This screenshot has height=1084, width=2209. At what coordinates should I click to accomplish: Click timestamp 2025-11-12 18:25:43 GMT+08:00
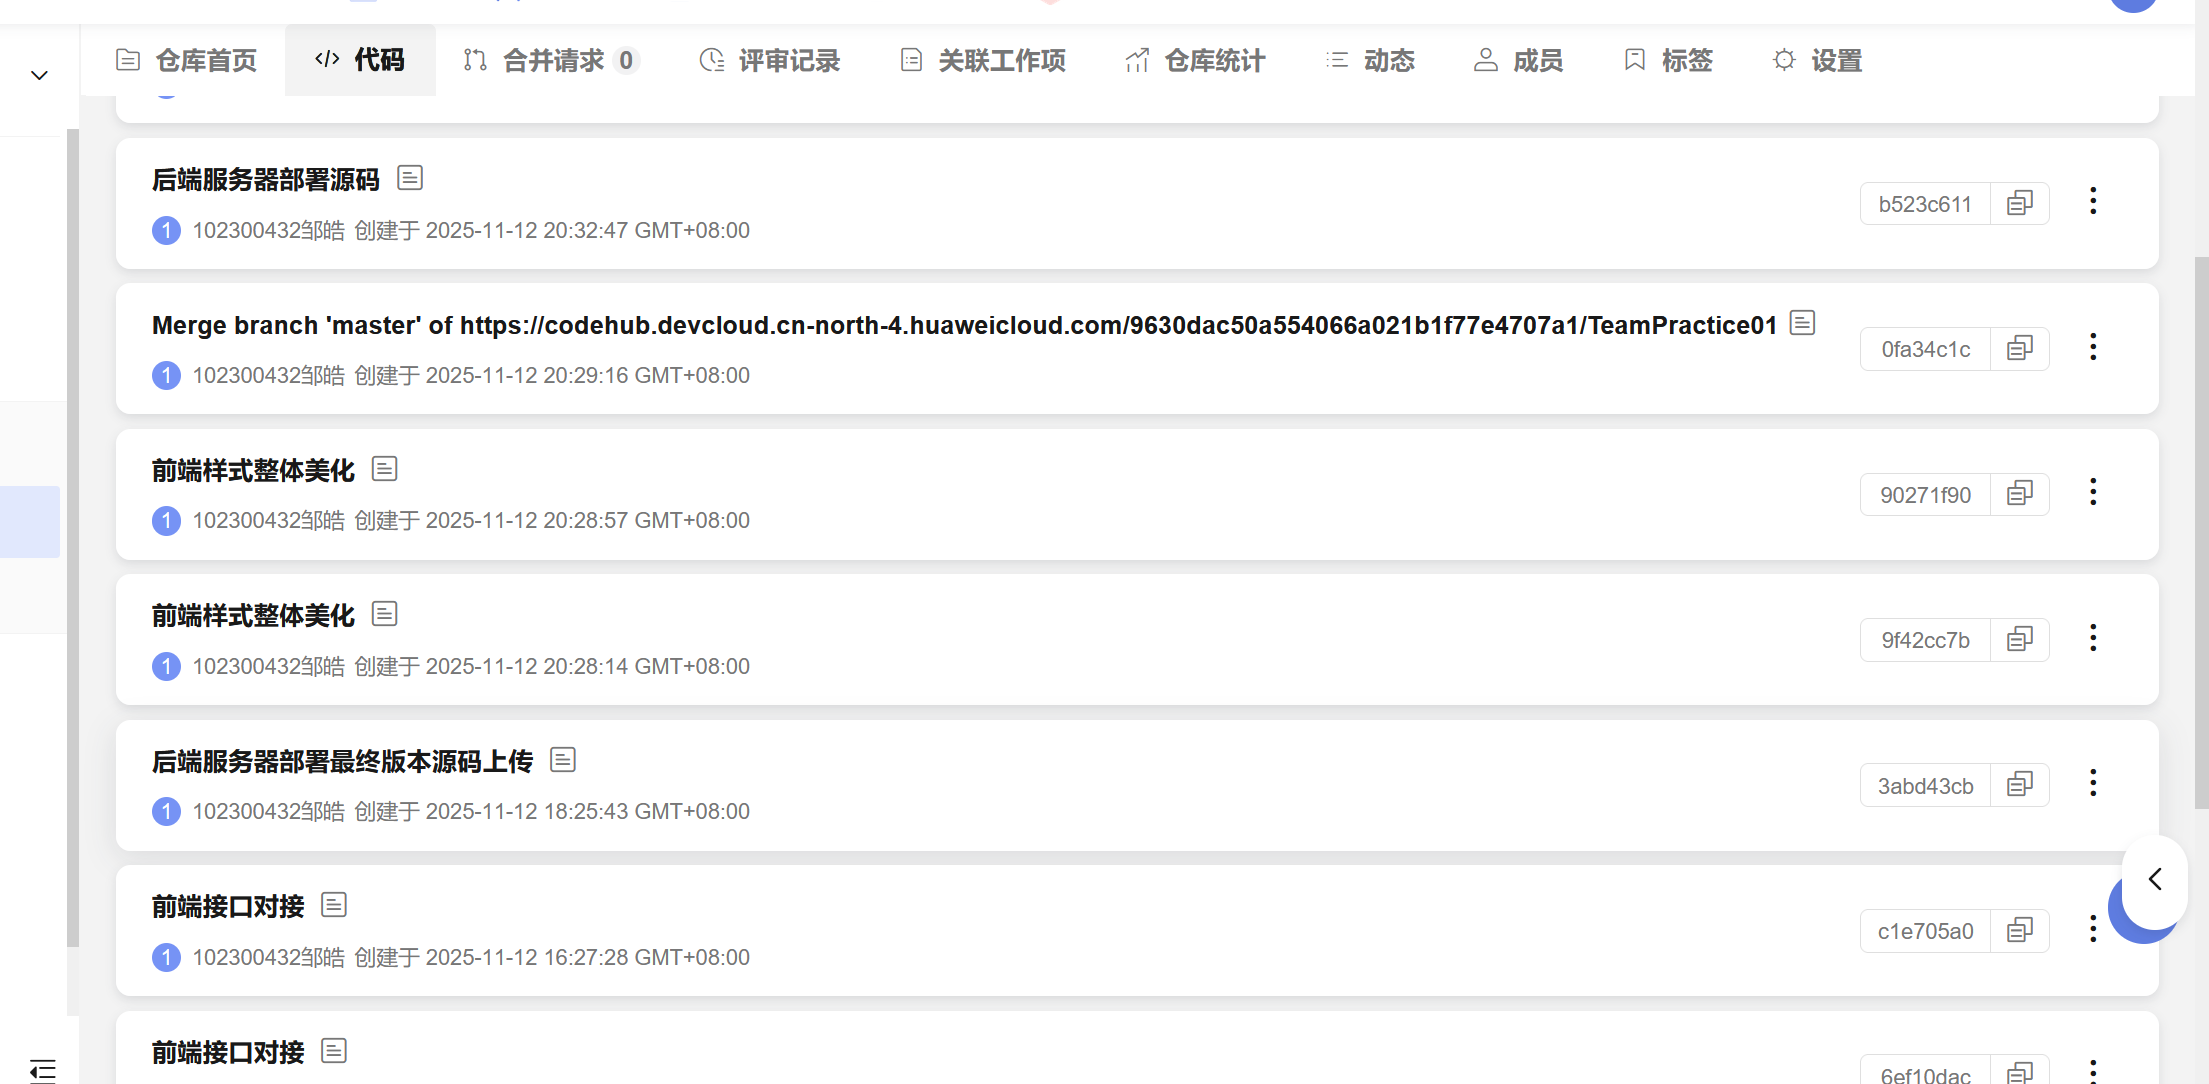pyautogui.click(x=588, y=811)
